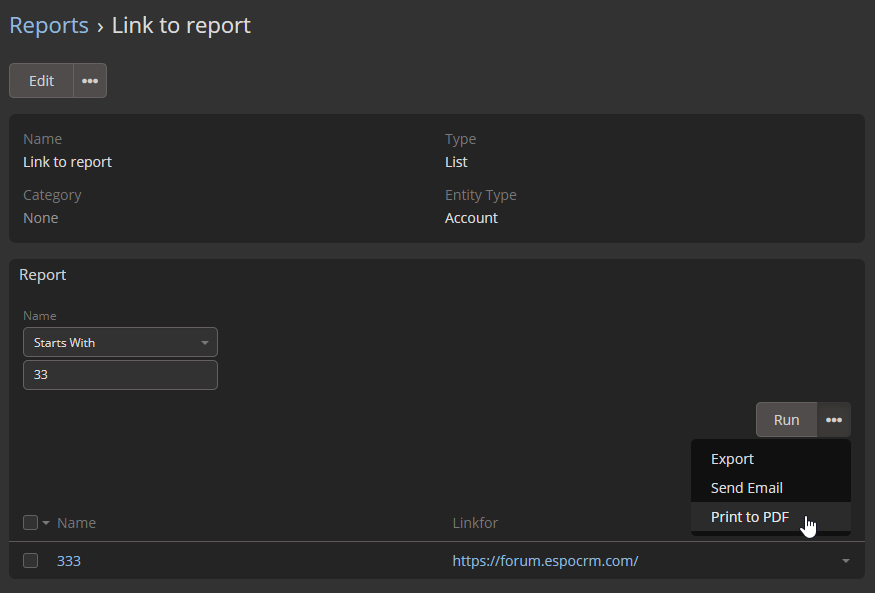This screenshot has height=593, width=875.
Task: Click the Edit button
Action: [x=41, y=81]
